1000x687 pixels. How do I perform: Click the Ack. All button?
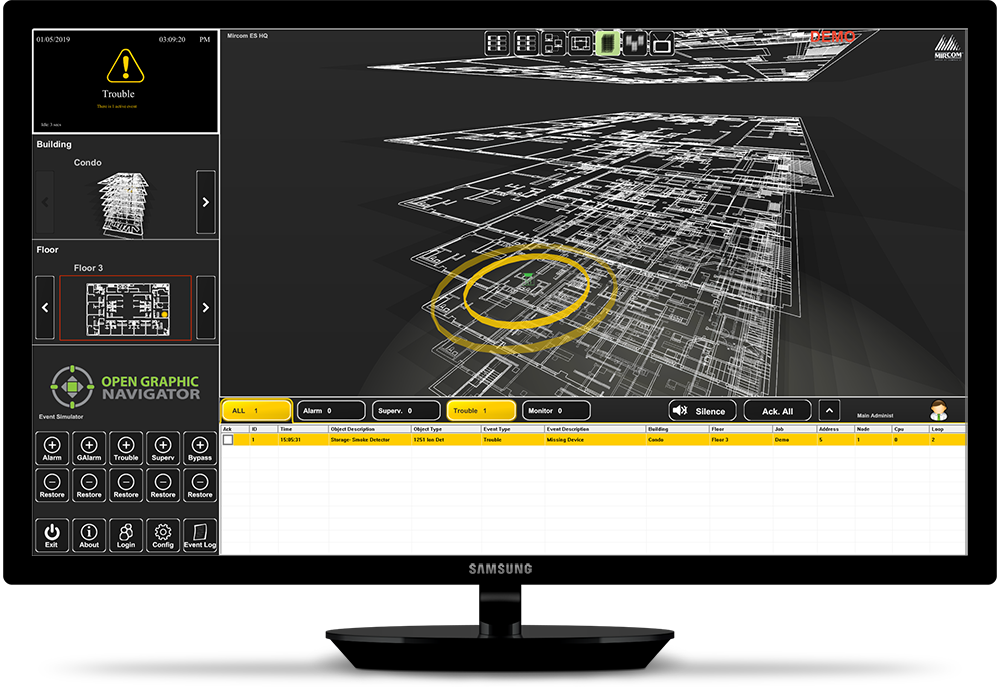(777, 410)
